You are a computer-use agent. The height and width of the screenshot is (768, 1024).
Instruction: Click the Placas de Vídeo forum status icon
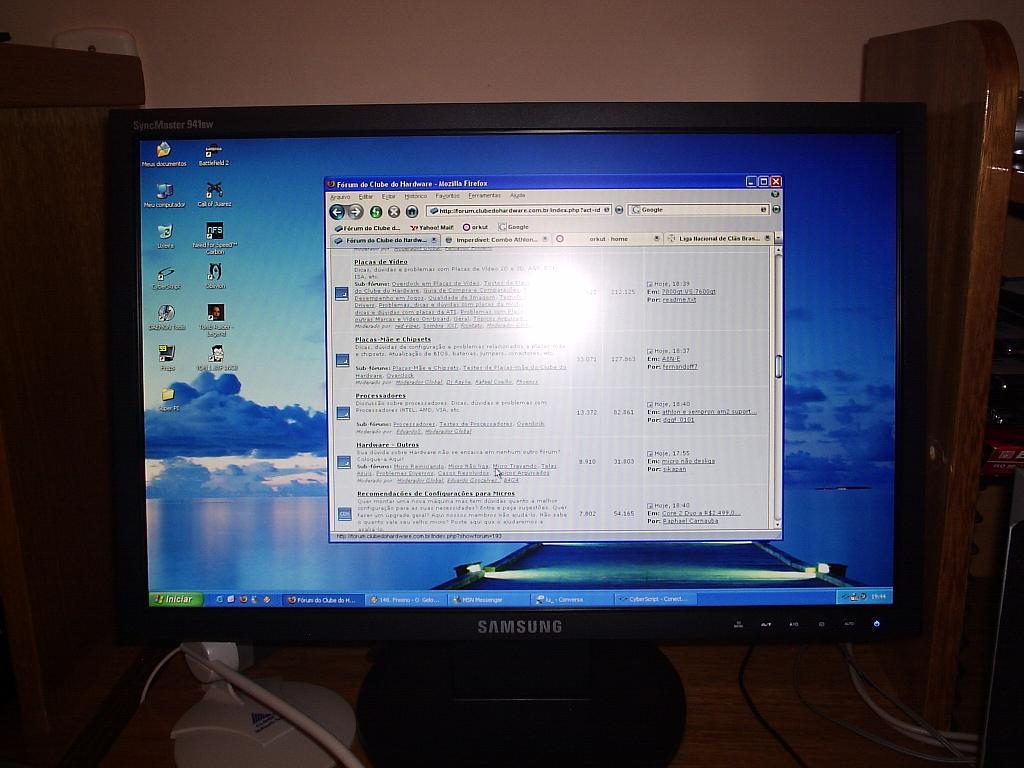point(342,294)
